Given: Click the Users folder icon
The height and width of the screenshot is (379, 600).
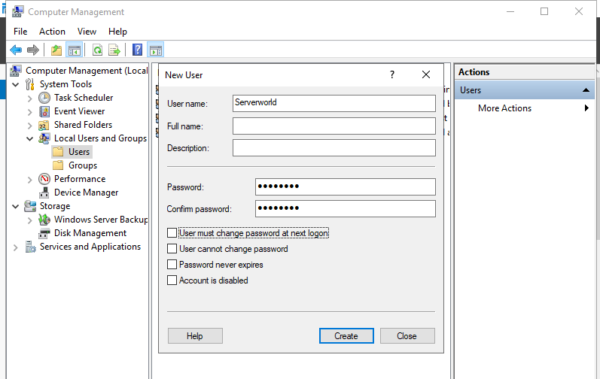Looking at the screenshot, I should (58, 152).
